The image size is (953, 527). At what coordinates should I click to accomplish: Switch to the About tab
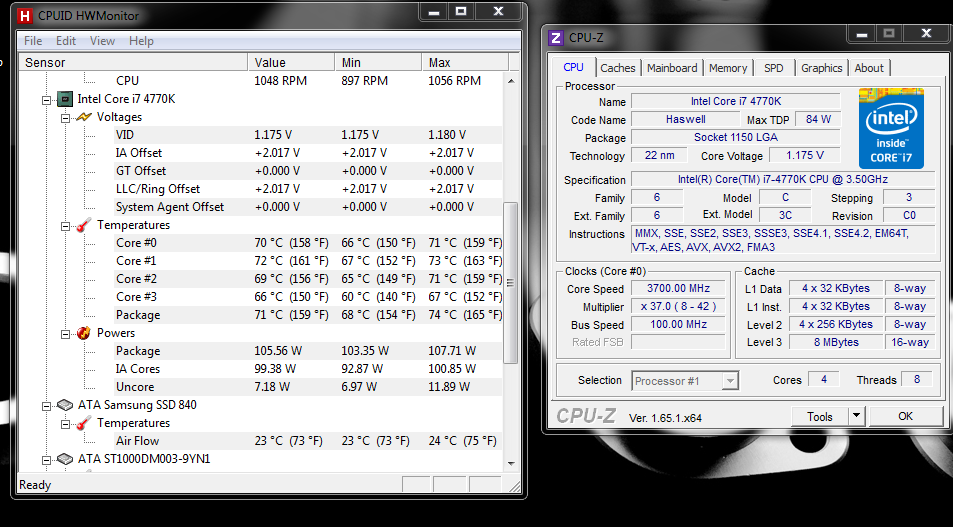coord(869,68)
